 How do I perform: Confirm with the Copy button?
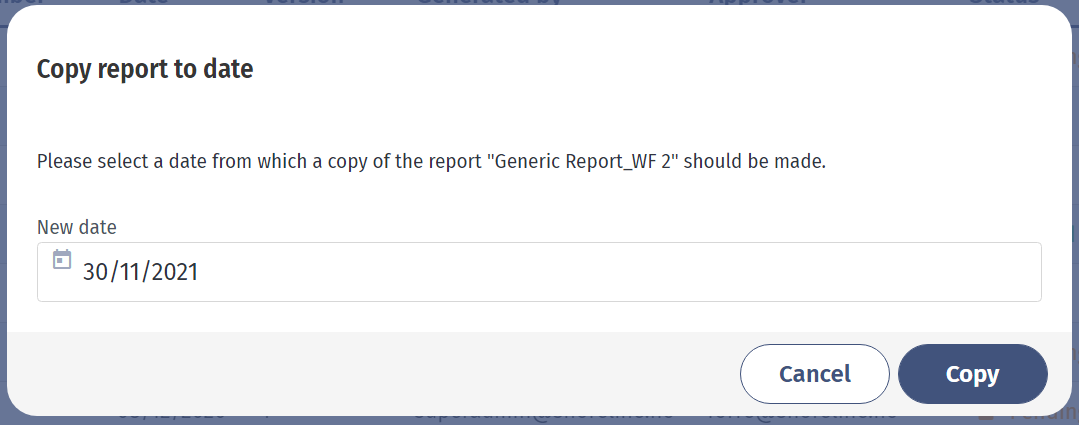972,374
